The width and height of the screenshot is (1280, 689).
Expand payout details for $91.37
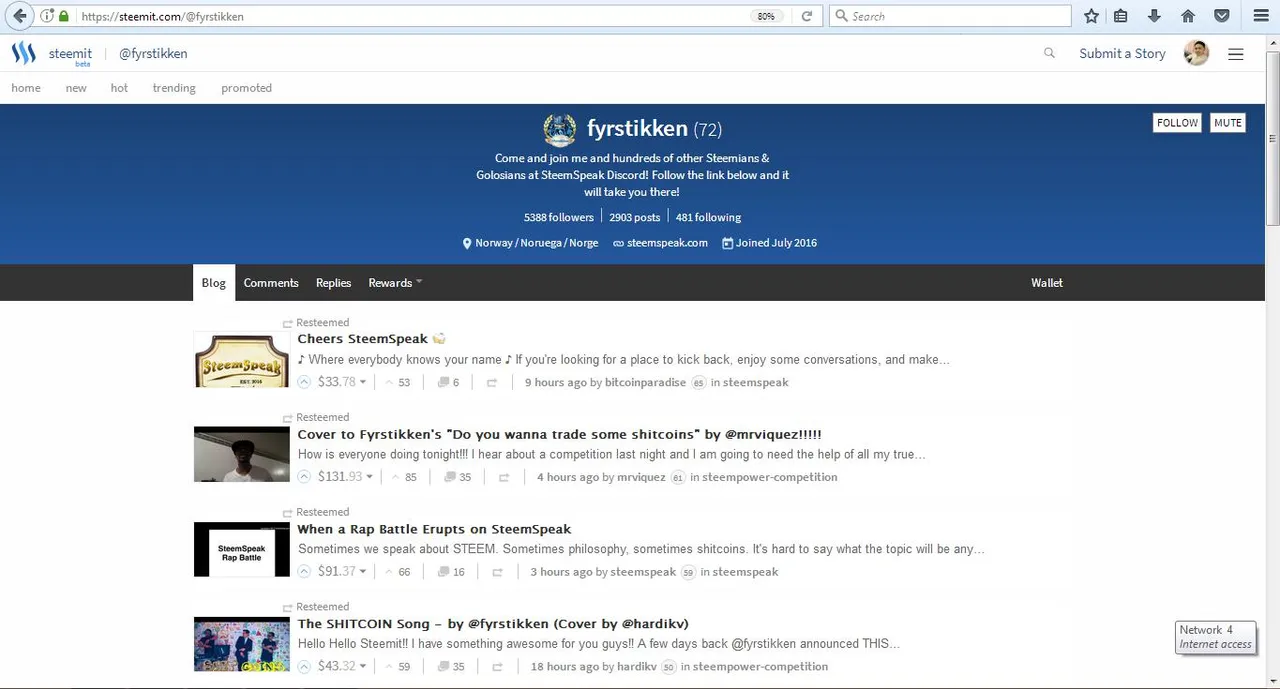pos(342,572)
